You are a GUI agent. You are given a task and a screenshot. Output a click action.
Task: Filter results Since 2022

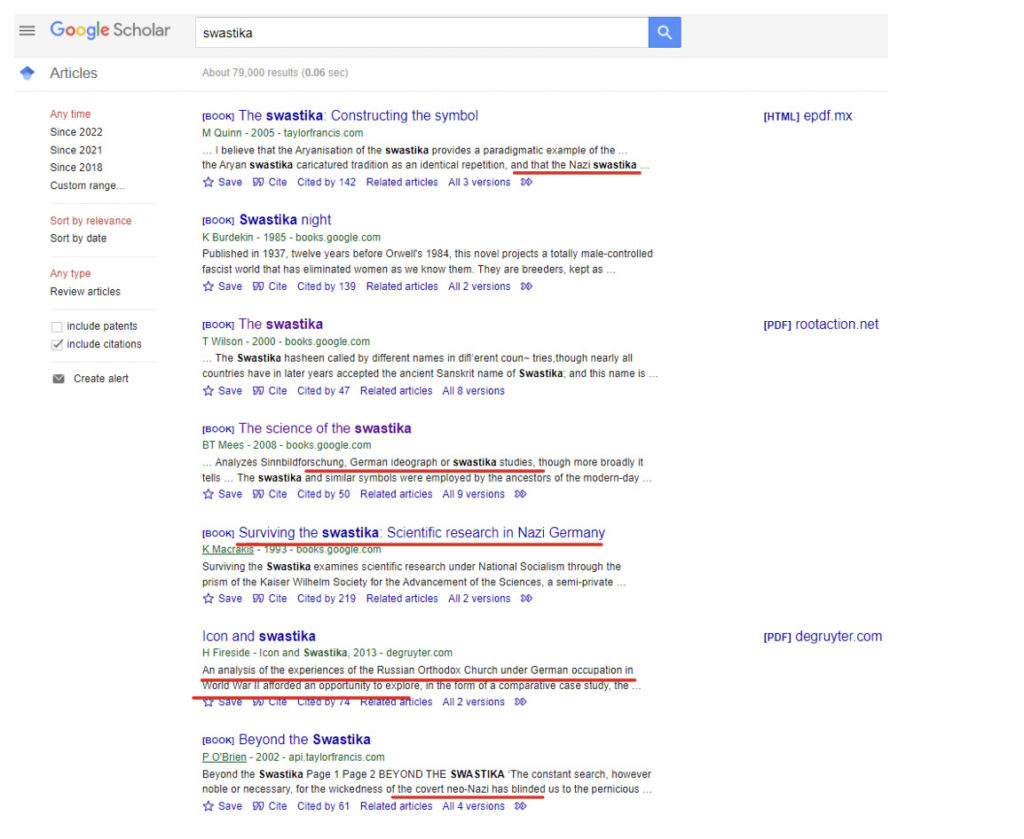pyautogui.click(x=76, y=132)
